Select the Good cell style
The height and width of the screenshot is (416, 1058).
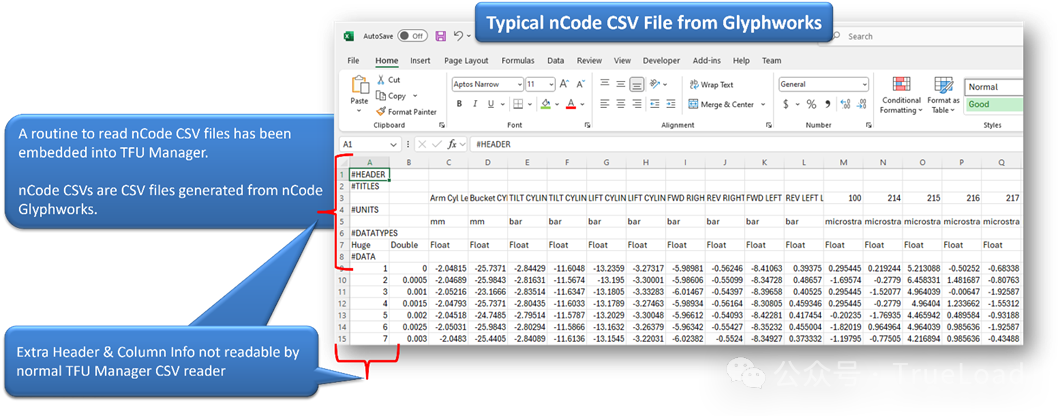point(993,105)
